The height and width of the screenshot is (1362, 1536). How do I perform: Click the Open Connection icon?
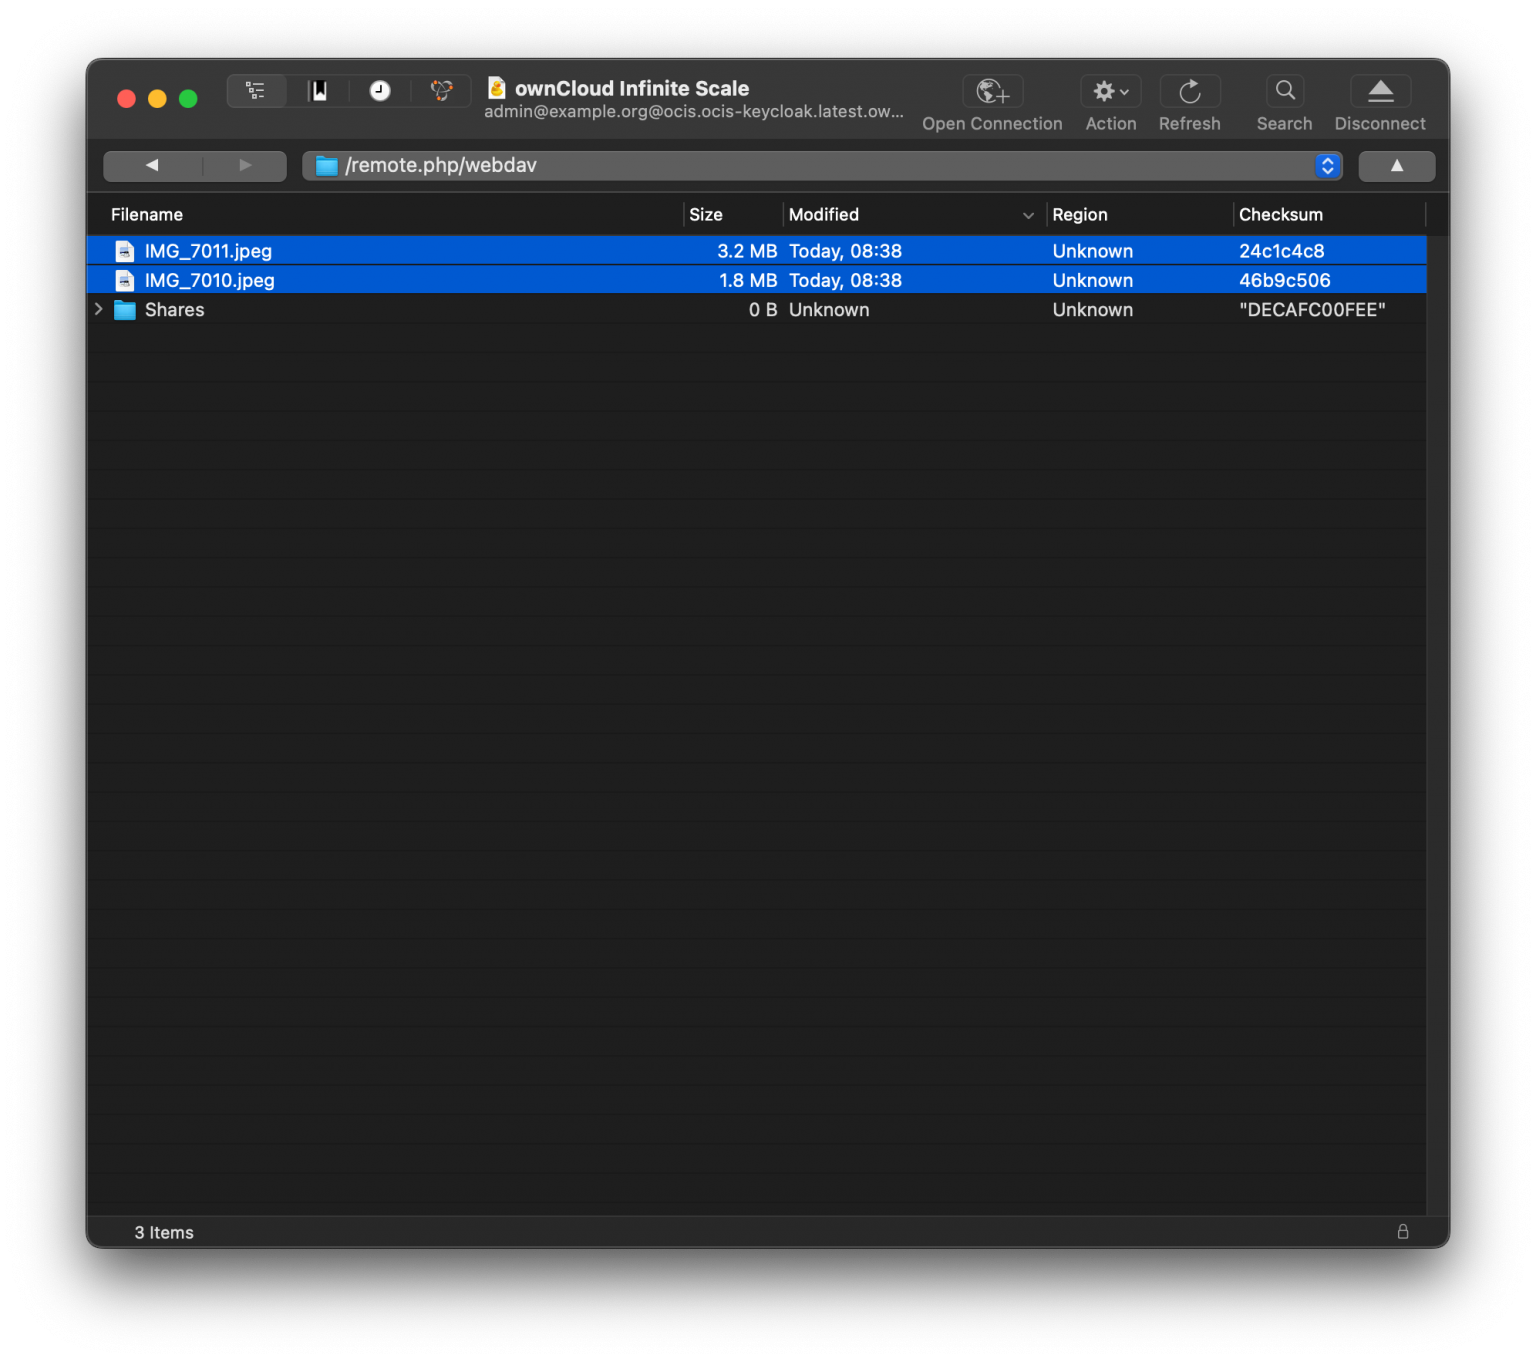992,92
